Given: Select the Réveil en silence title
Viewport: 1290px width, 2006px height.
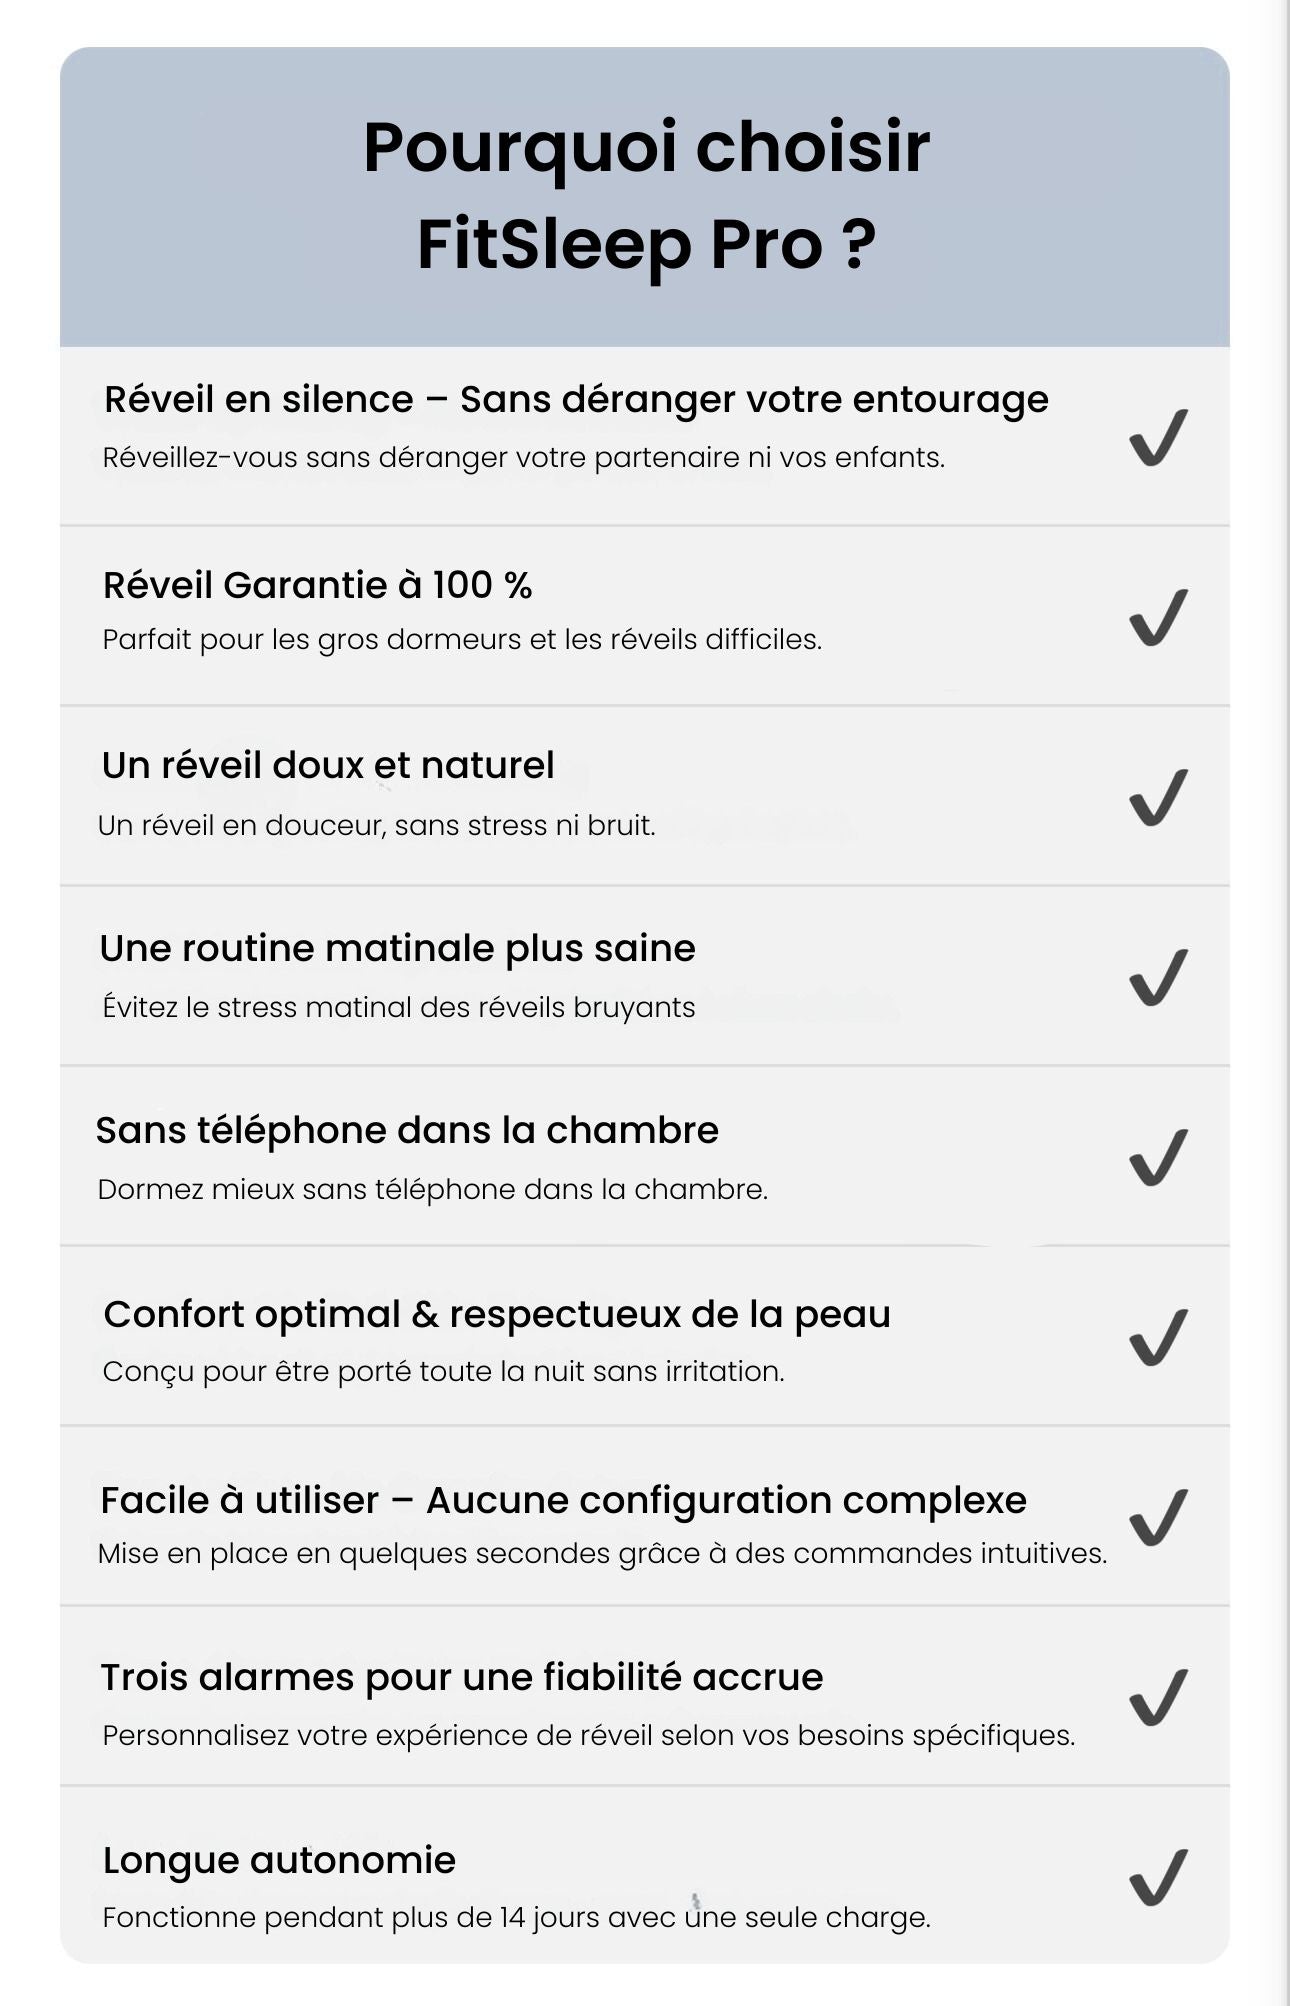Looking at the screenshot, I should pyautogui.click(x=576, y=400).
